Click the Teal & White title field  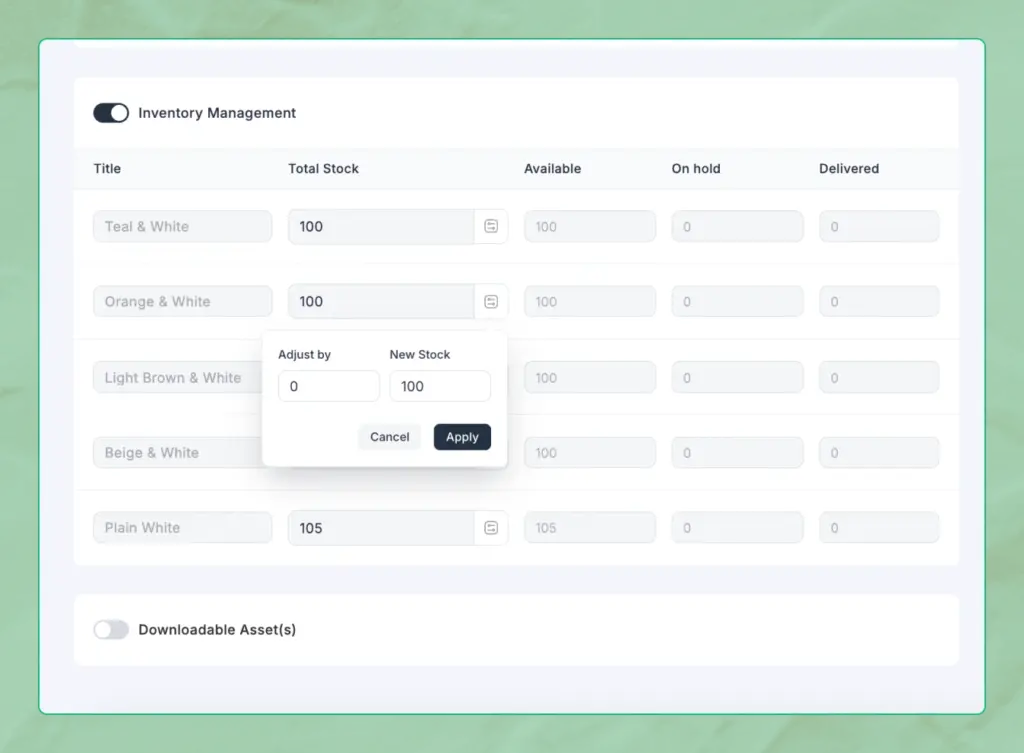click(x=182, y=227)
